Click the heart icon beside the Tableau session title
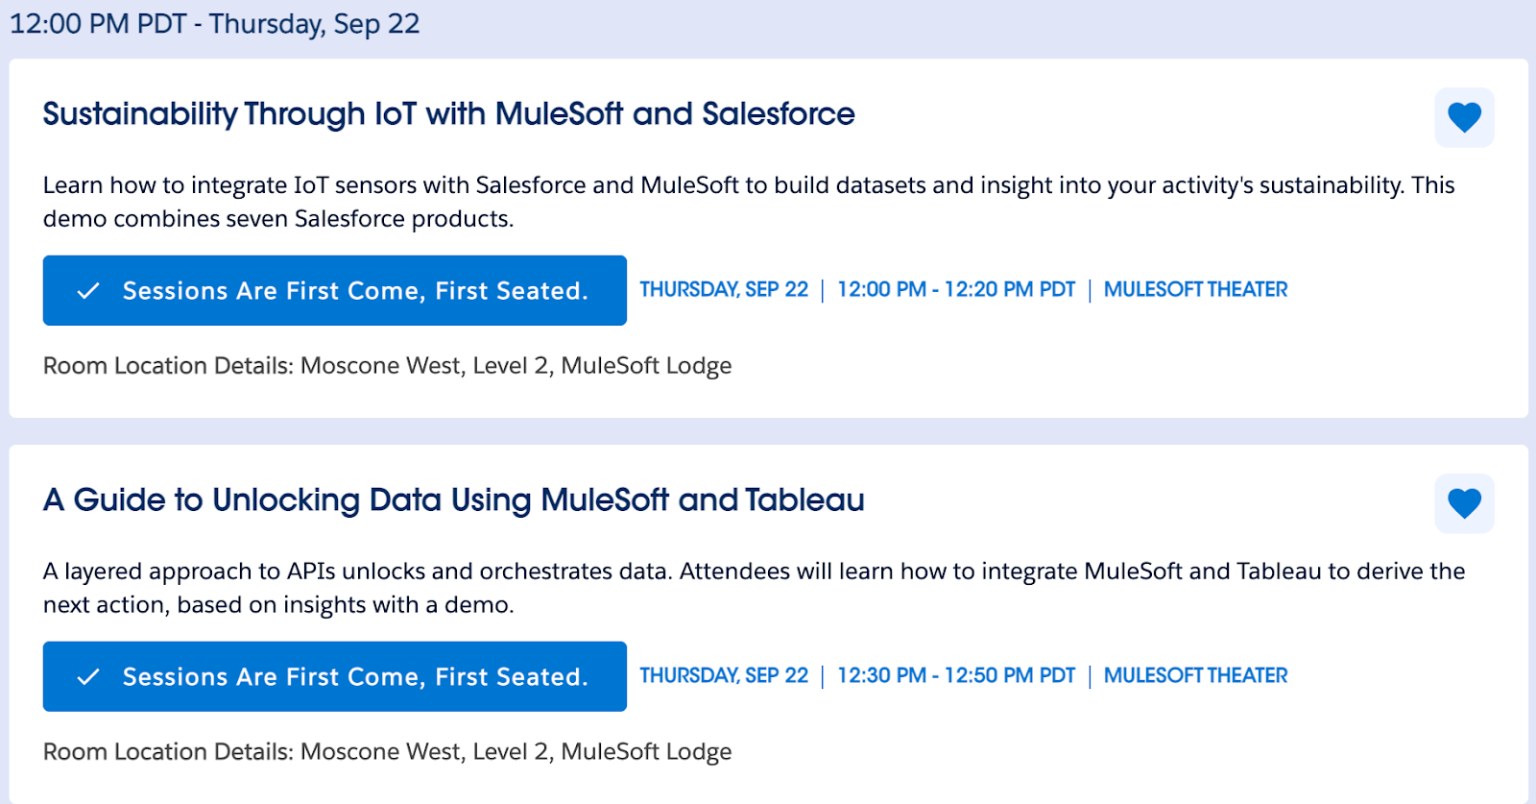 pyautogui.click(x=1464, y=503)
